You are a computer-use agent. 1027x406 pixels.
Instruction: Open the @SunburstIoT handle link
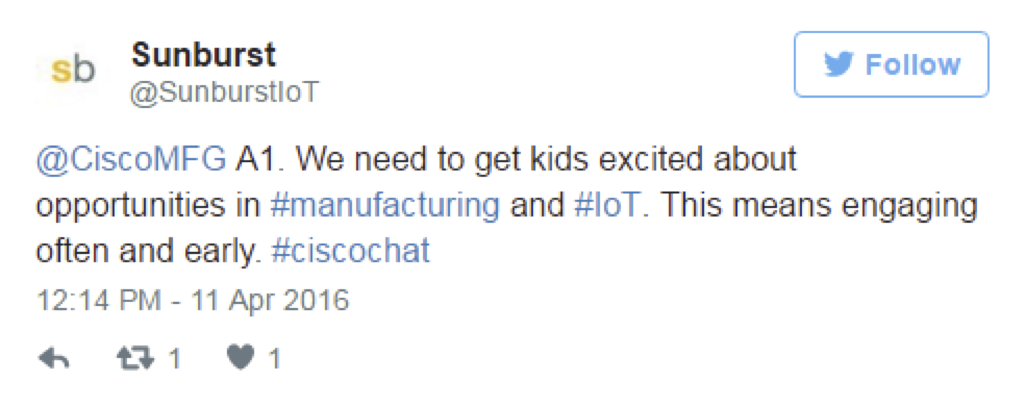point(224,93)
